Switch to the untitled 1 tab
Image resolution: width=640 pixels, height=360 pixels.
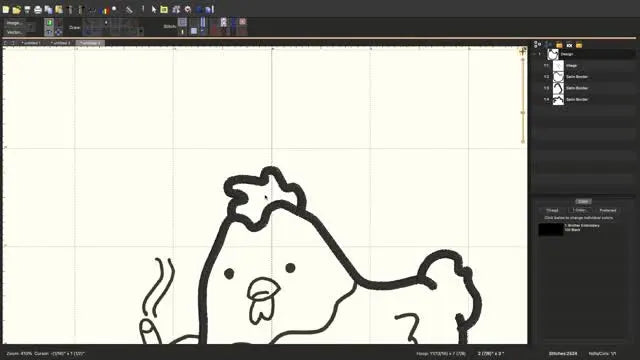(31, 43)
